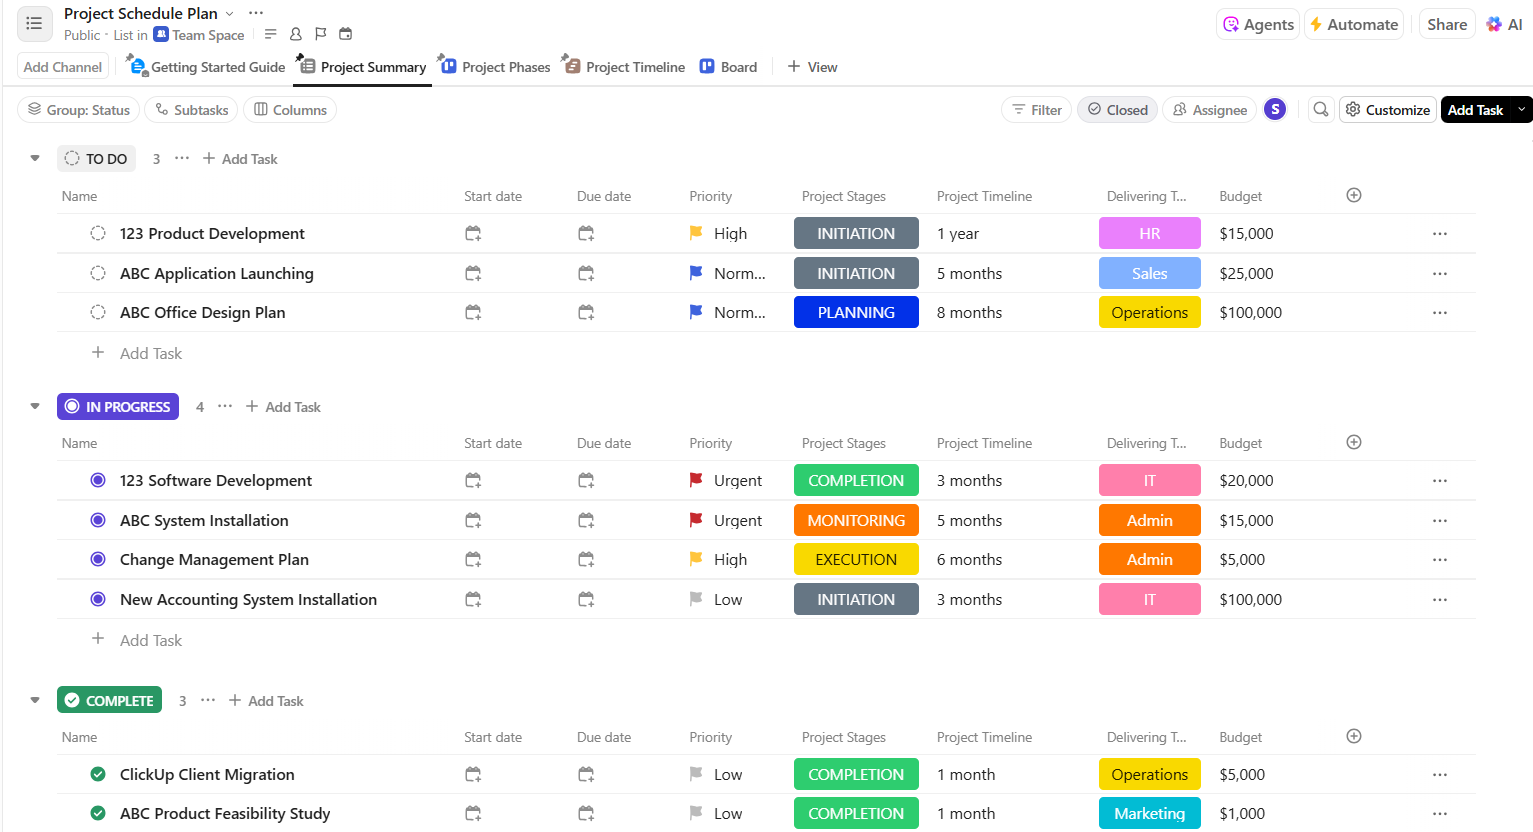
Task: Collapse the IN PROGRESS group
Action: (x=35, y=407)
